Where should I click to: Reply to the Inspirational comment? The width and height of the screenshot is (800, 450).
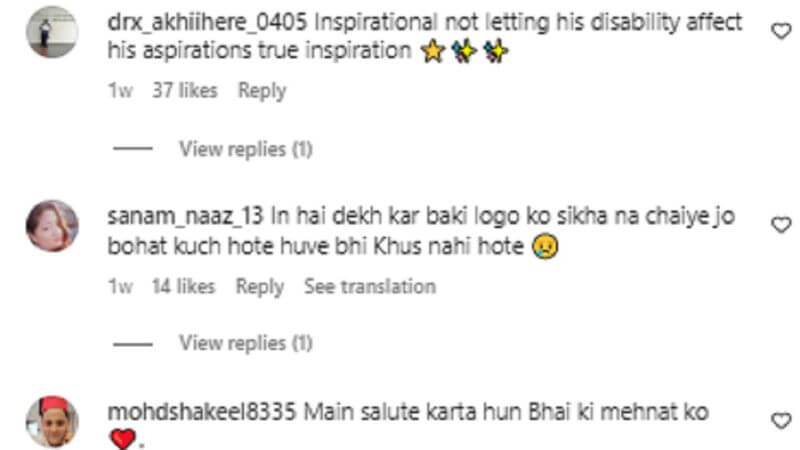(x=262, y=91)
